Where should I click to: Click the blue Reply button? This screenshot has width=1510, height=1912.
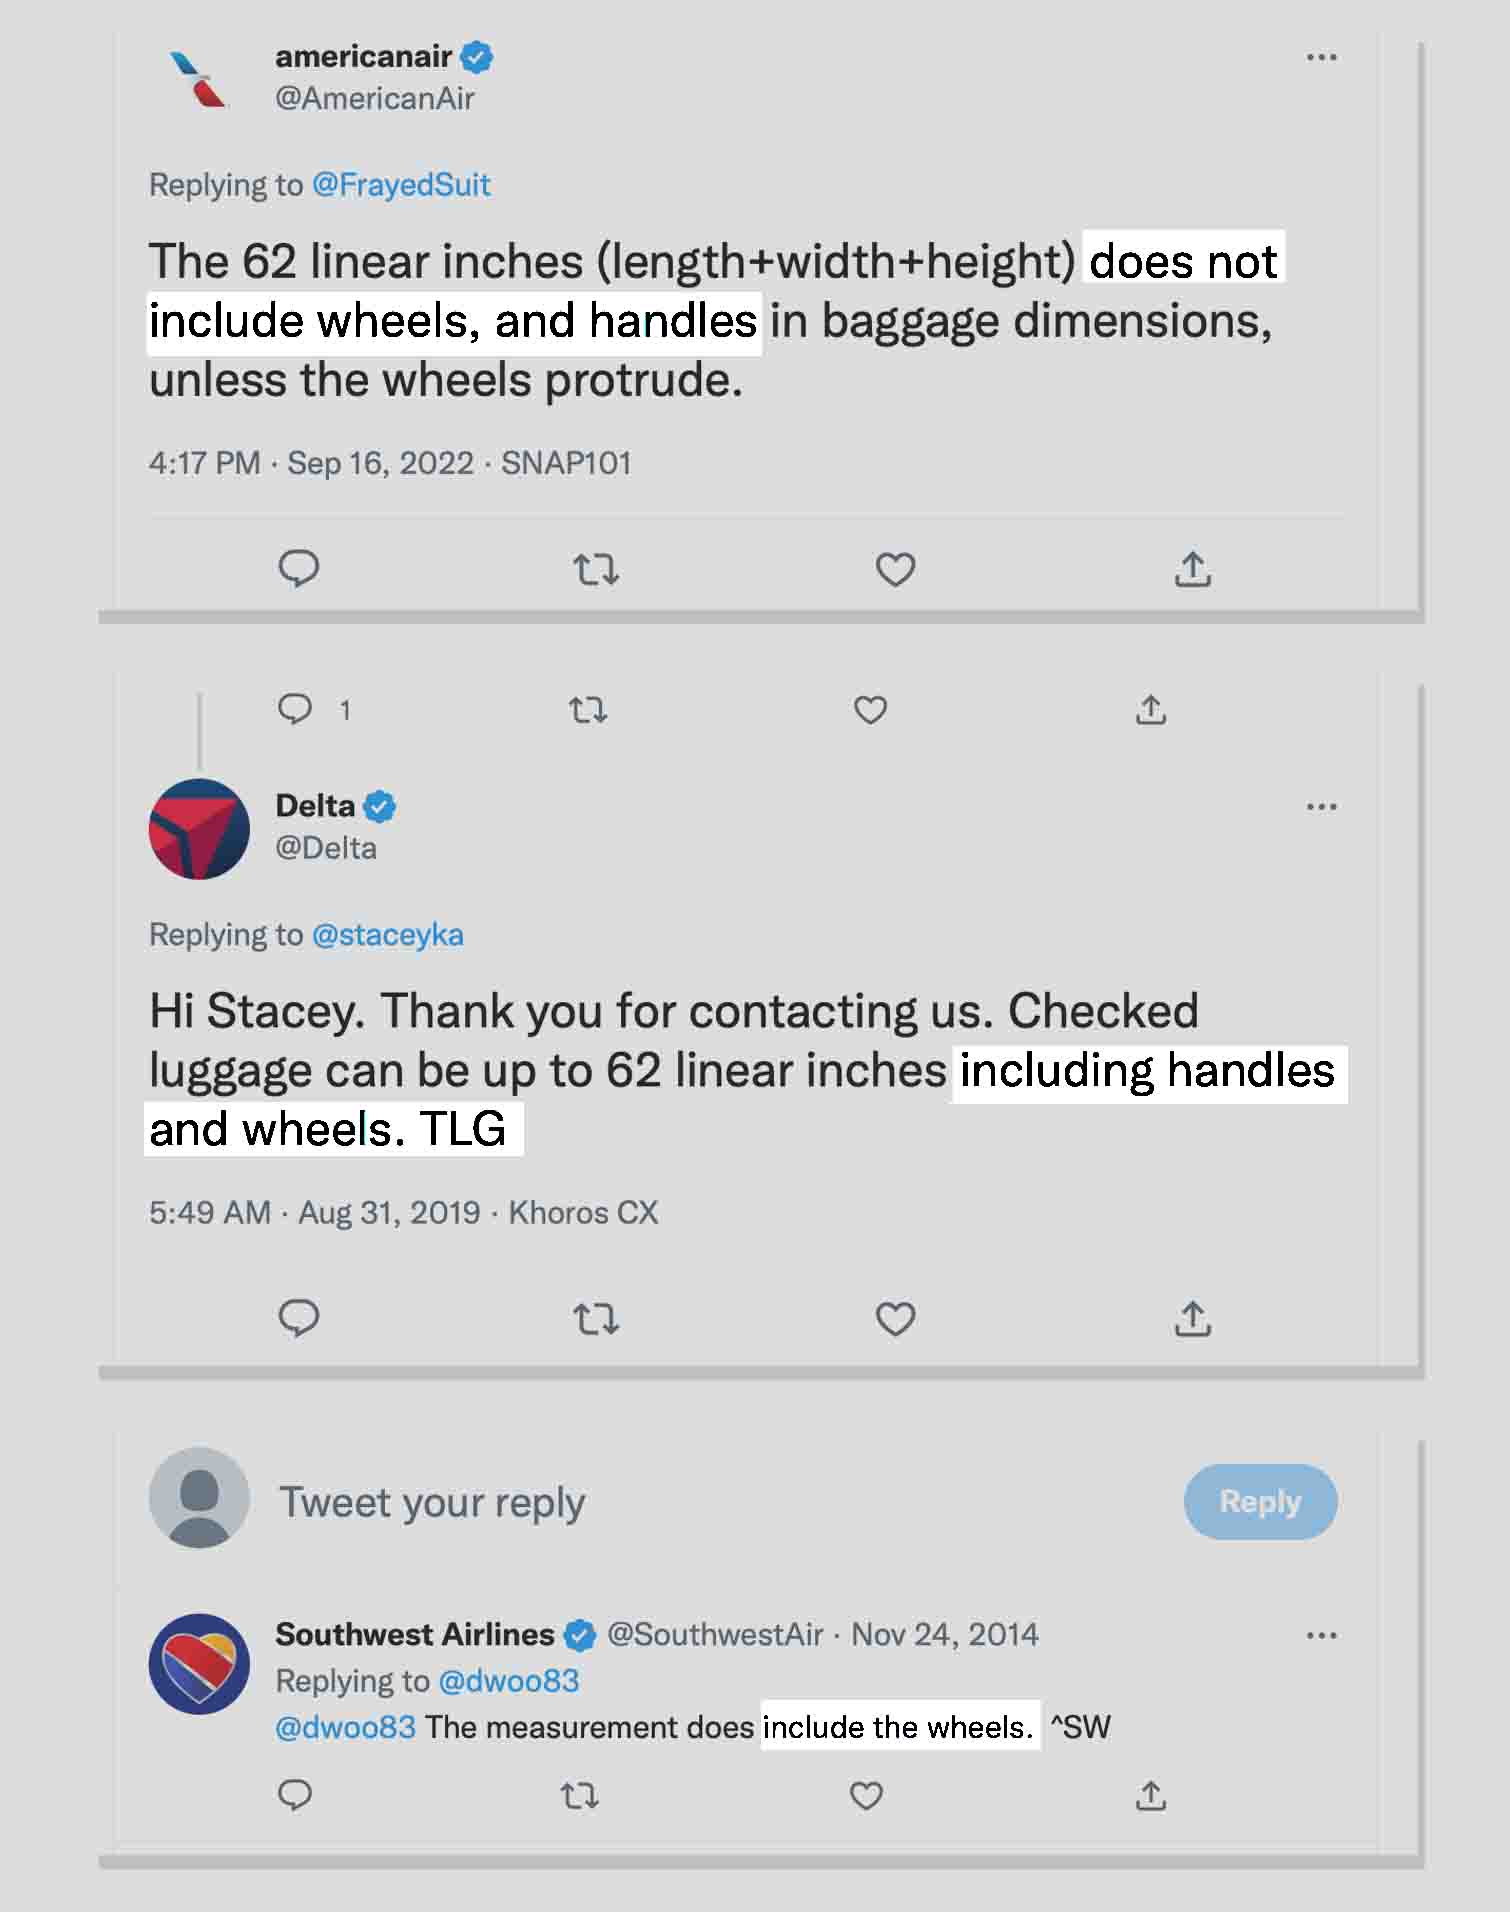(1260, 1501)
